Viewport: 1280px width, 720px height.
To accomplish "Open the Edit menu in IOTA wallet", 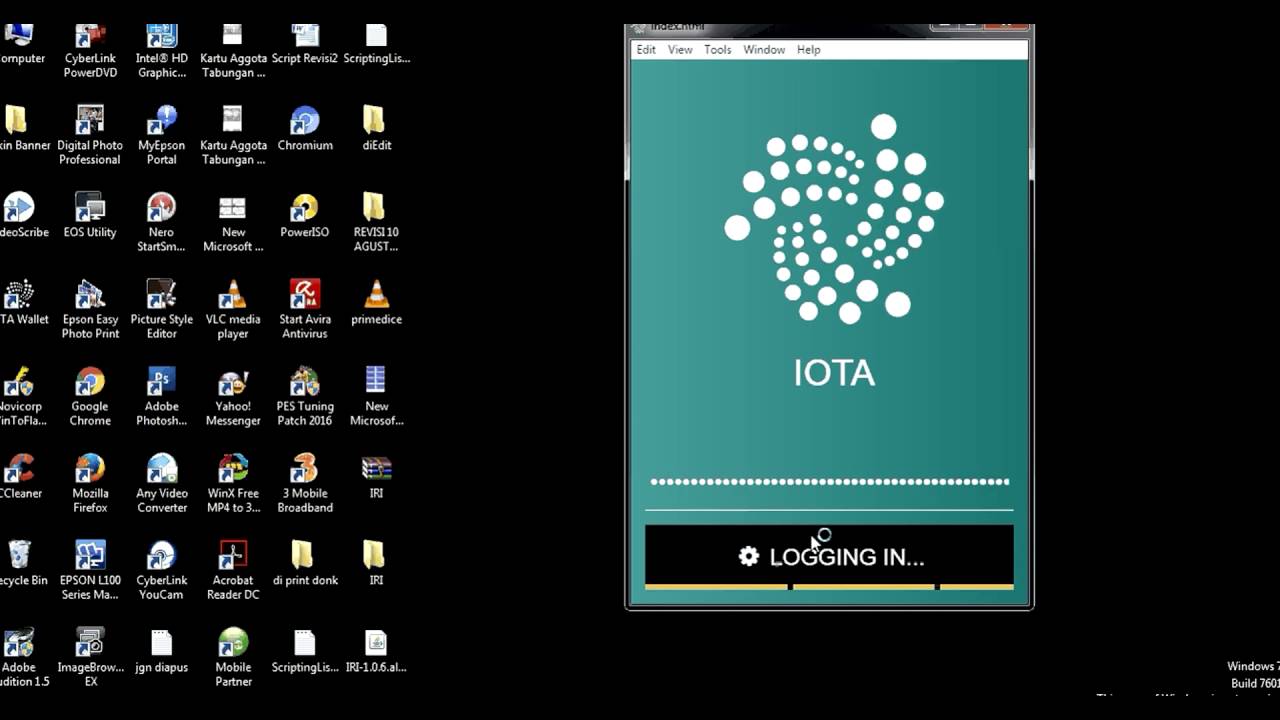I will [x=646, y=49].
